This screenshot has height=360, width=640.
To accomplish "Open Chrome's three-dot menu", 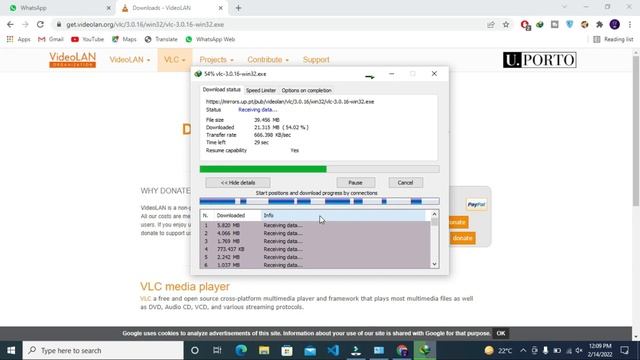I will [630, 24].
